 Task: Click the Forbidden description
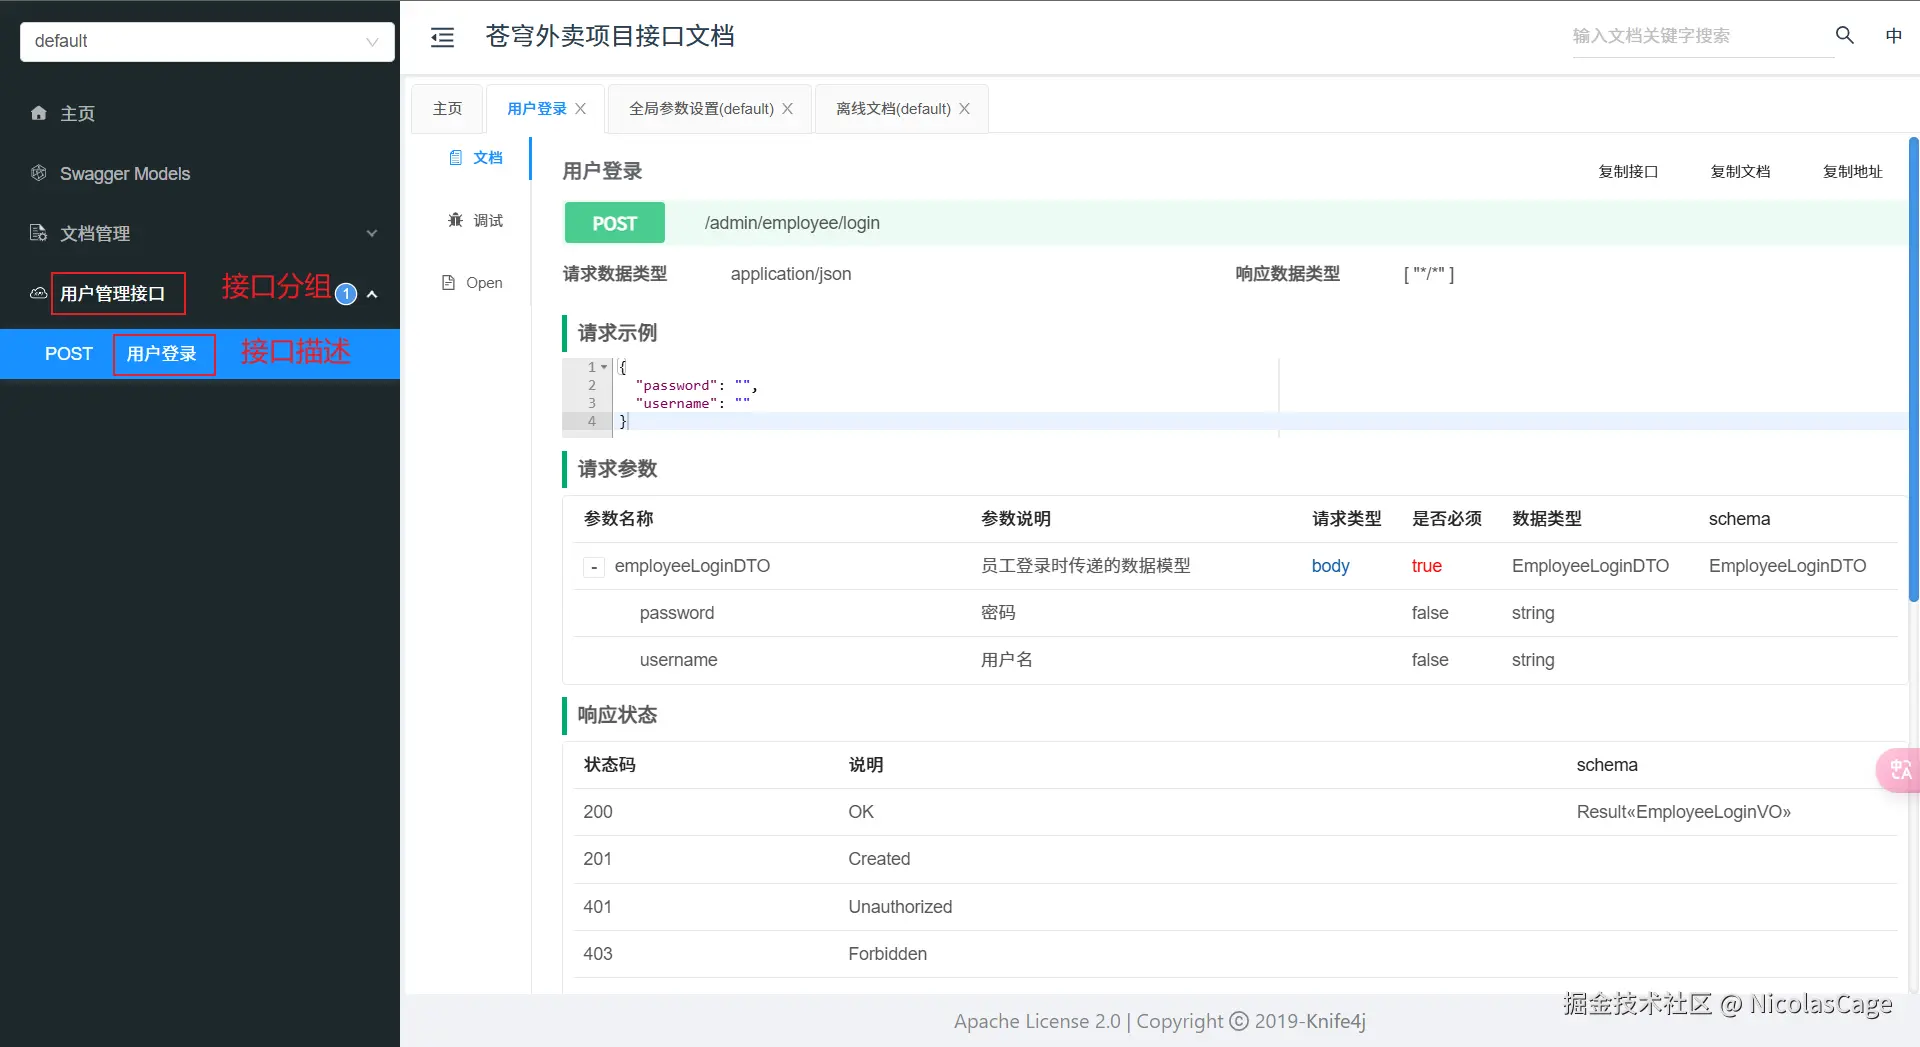(x=887, y=954)
